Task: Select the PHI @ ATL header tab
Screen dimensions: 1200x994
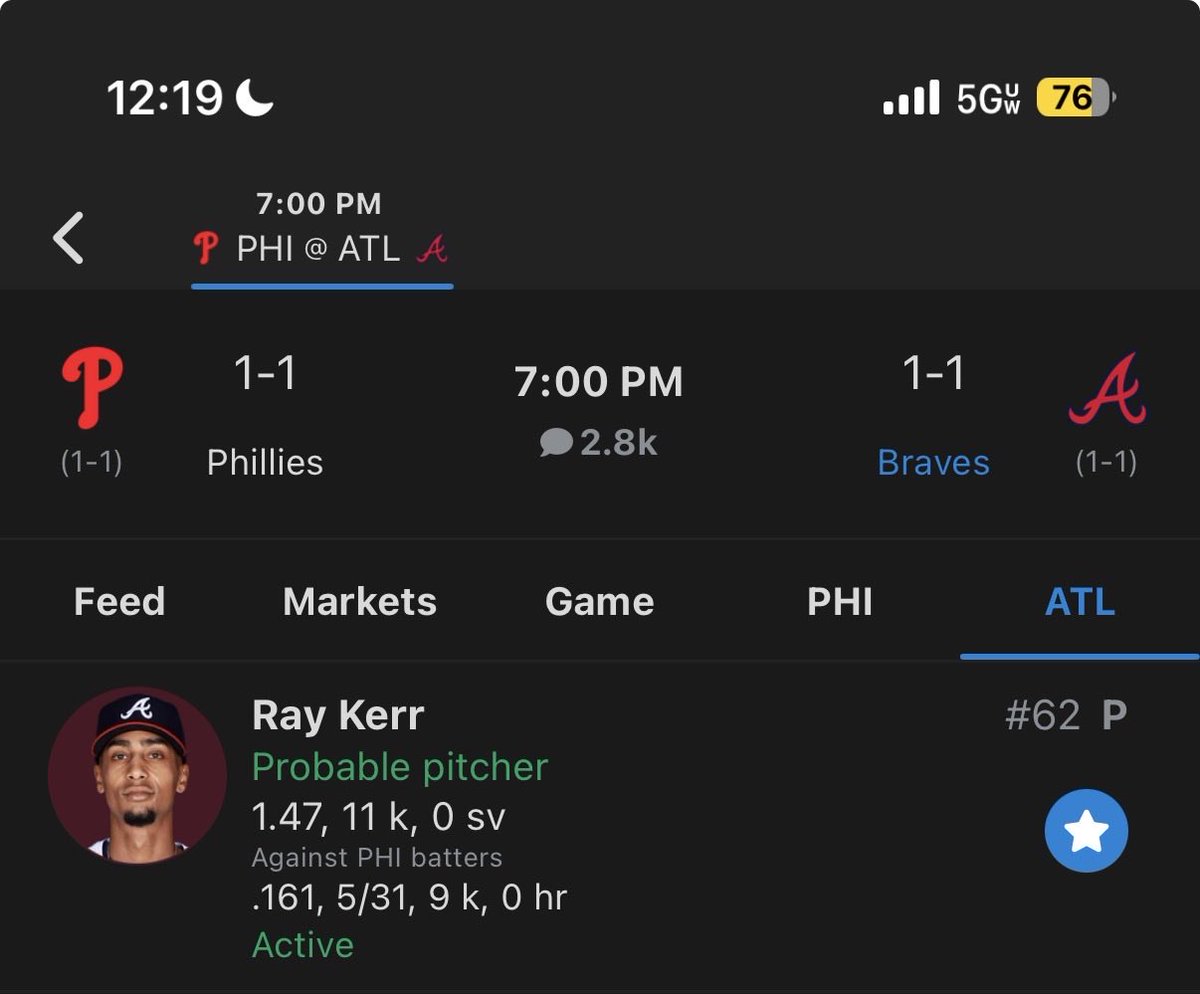Action: (322, 238)
